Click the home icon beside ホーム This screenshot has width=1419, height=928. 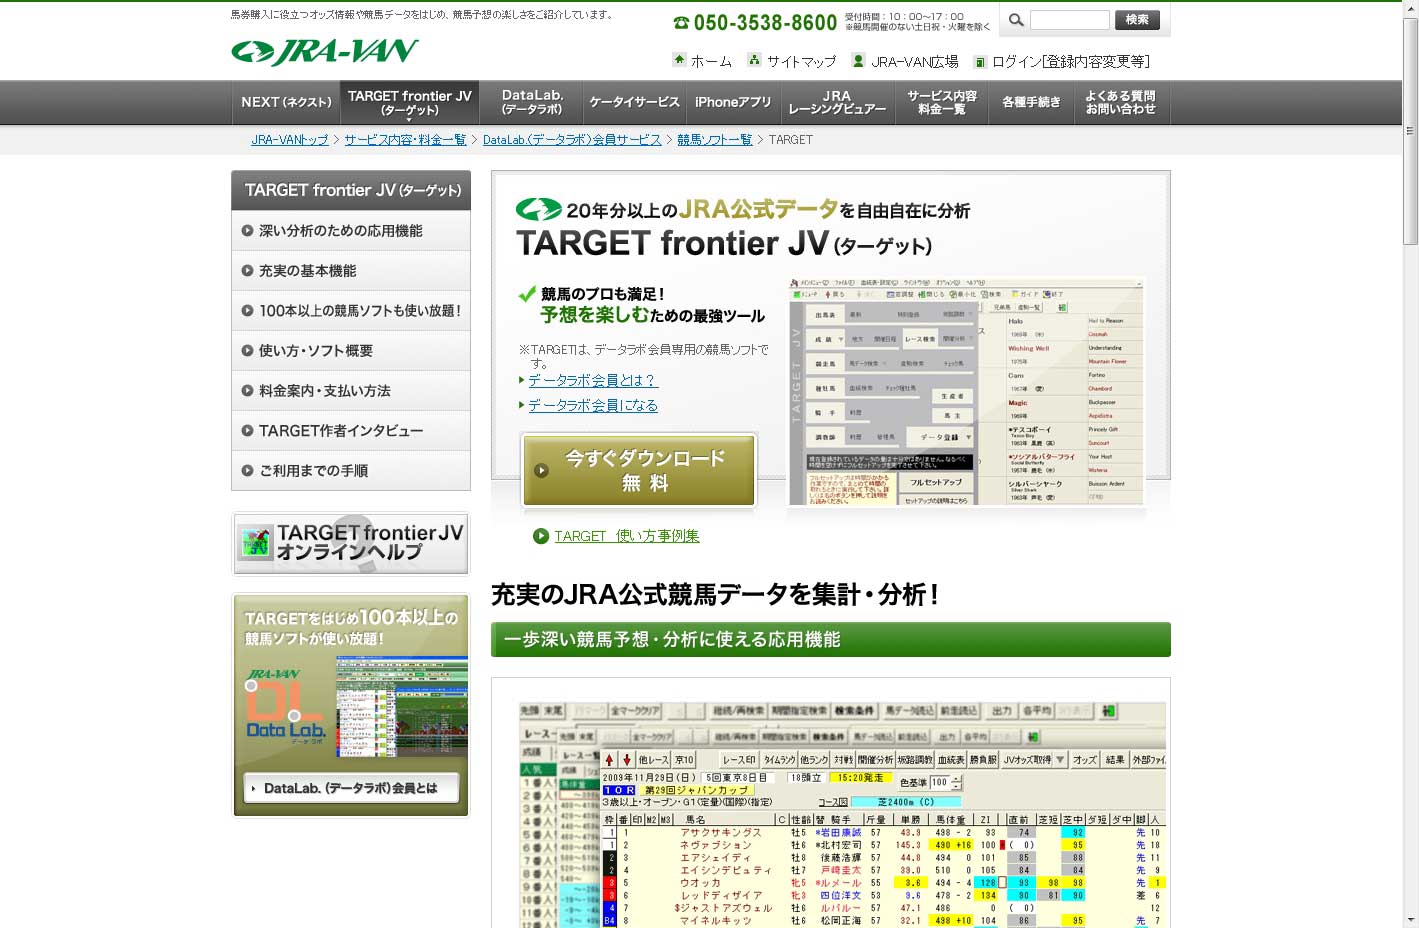[680, 60]
